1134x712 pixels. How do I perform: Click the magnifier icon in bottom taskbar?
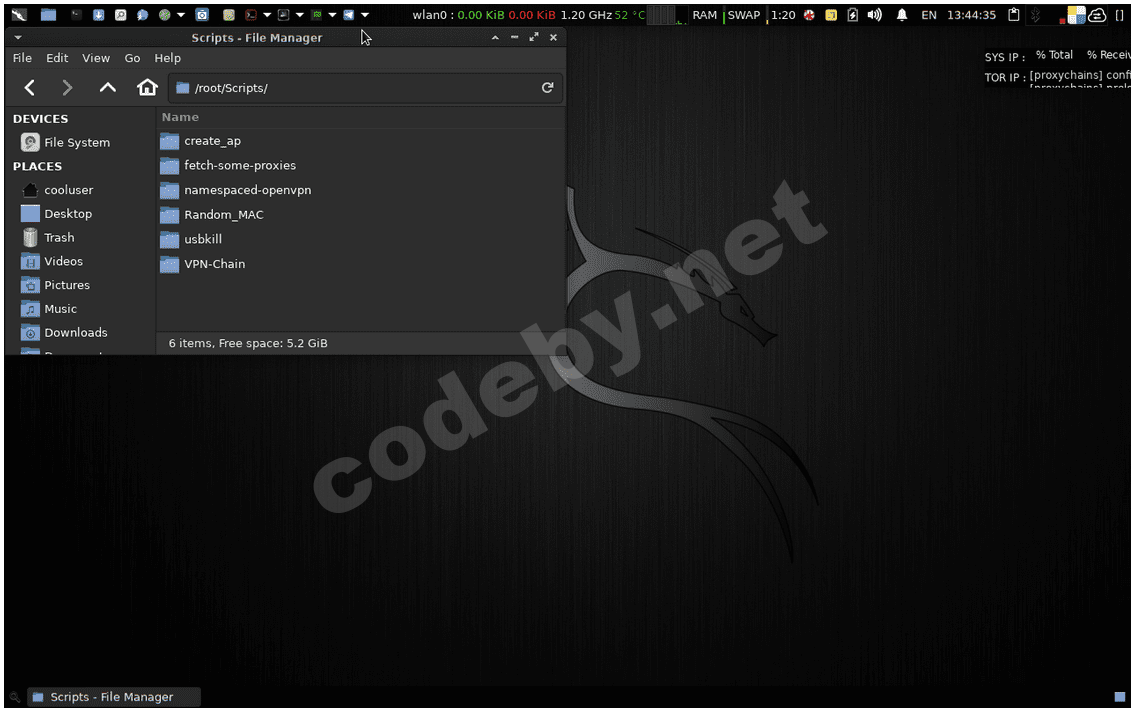click(14, 698)
